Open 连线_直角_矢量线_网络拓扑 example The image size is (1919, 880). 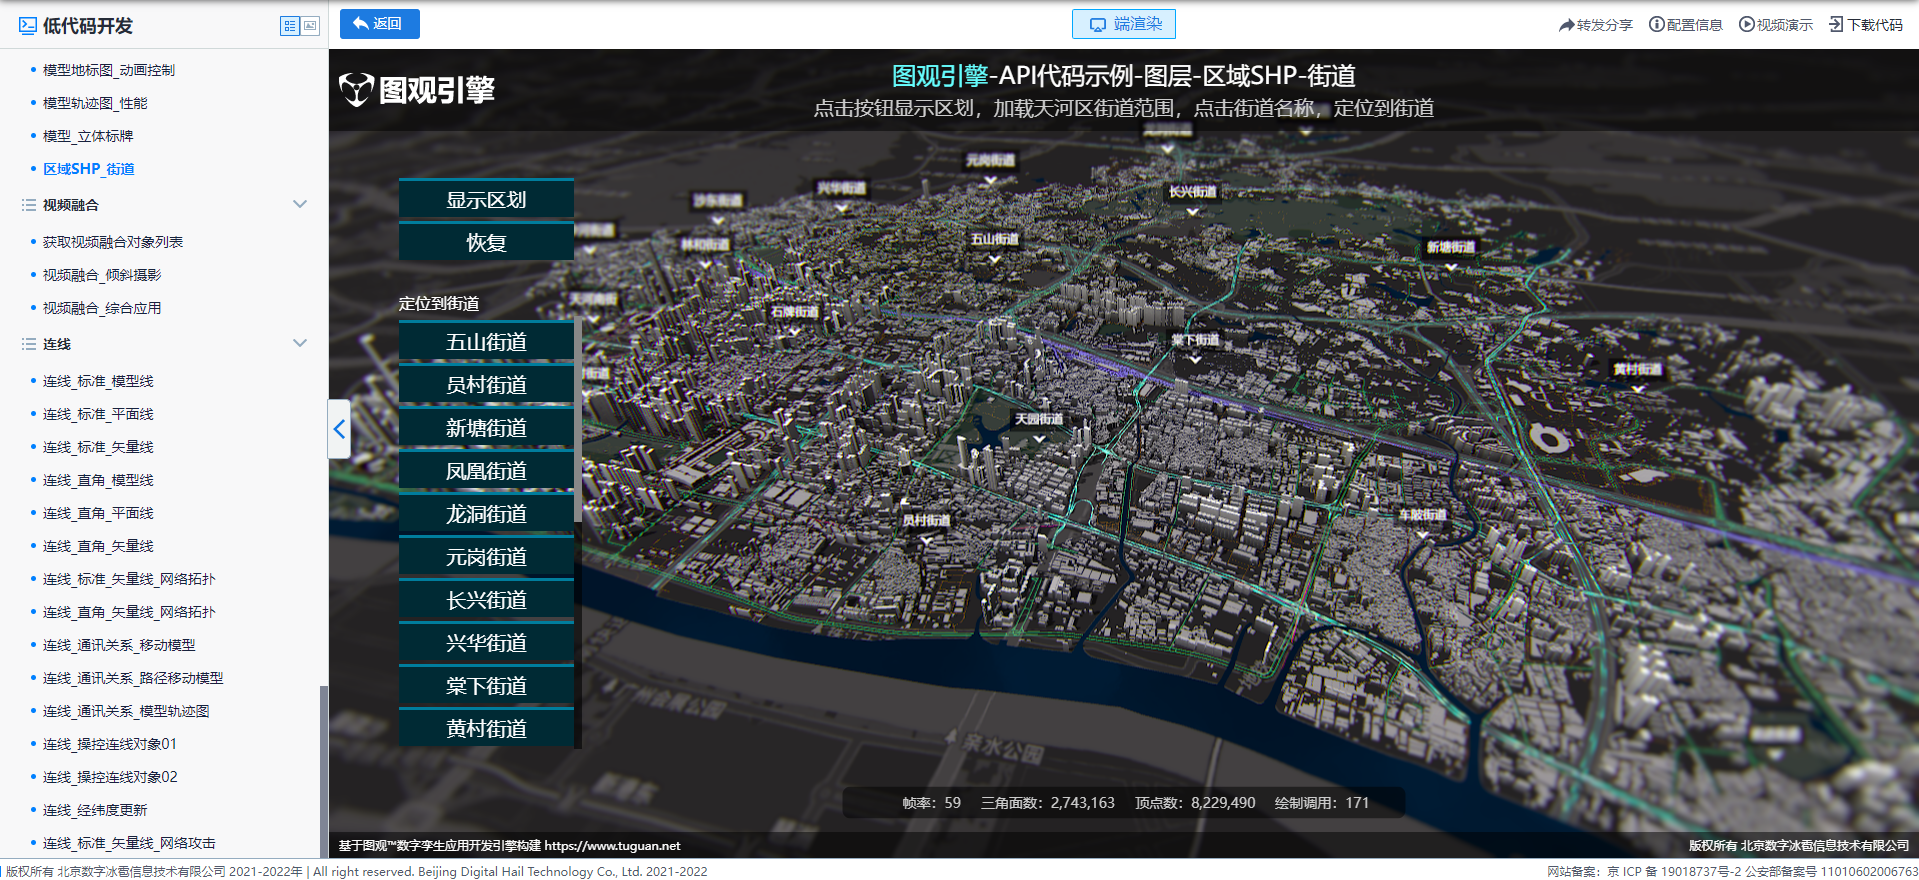tap(129, 612)
